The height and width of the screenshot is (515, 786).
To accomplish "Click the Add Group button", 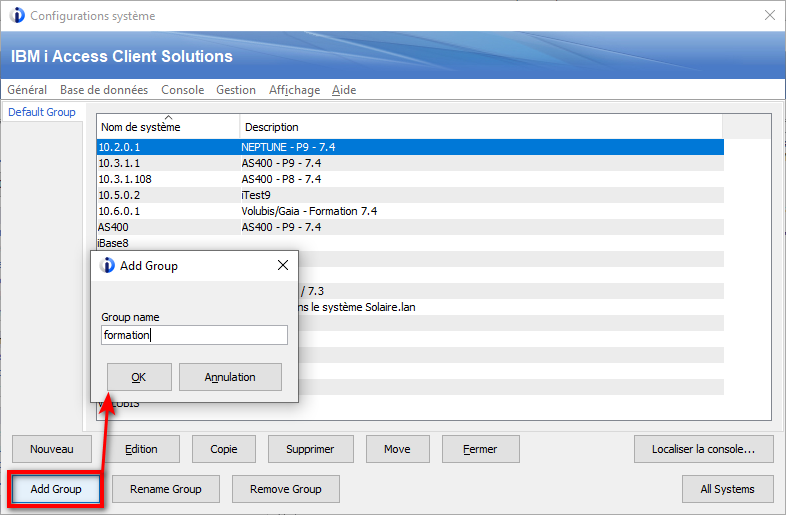I will pos(56,489).
